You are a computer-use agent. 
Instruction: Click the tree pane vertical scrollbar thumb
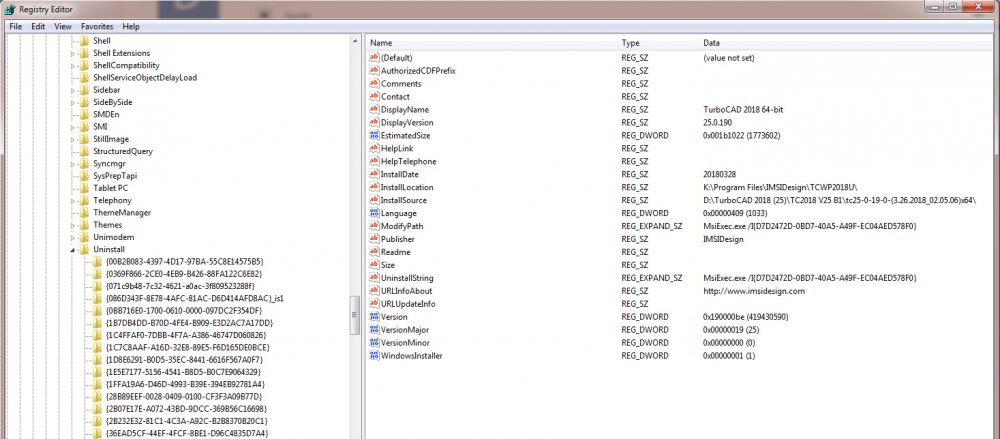pos(355,315)
